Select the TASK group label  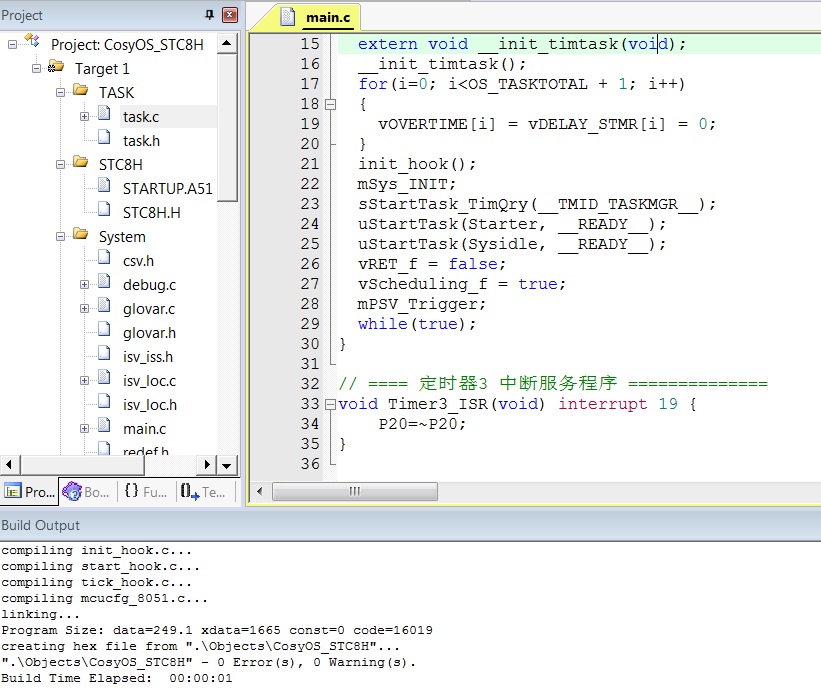coord(116,93)
